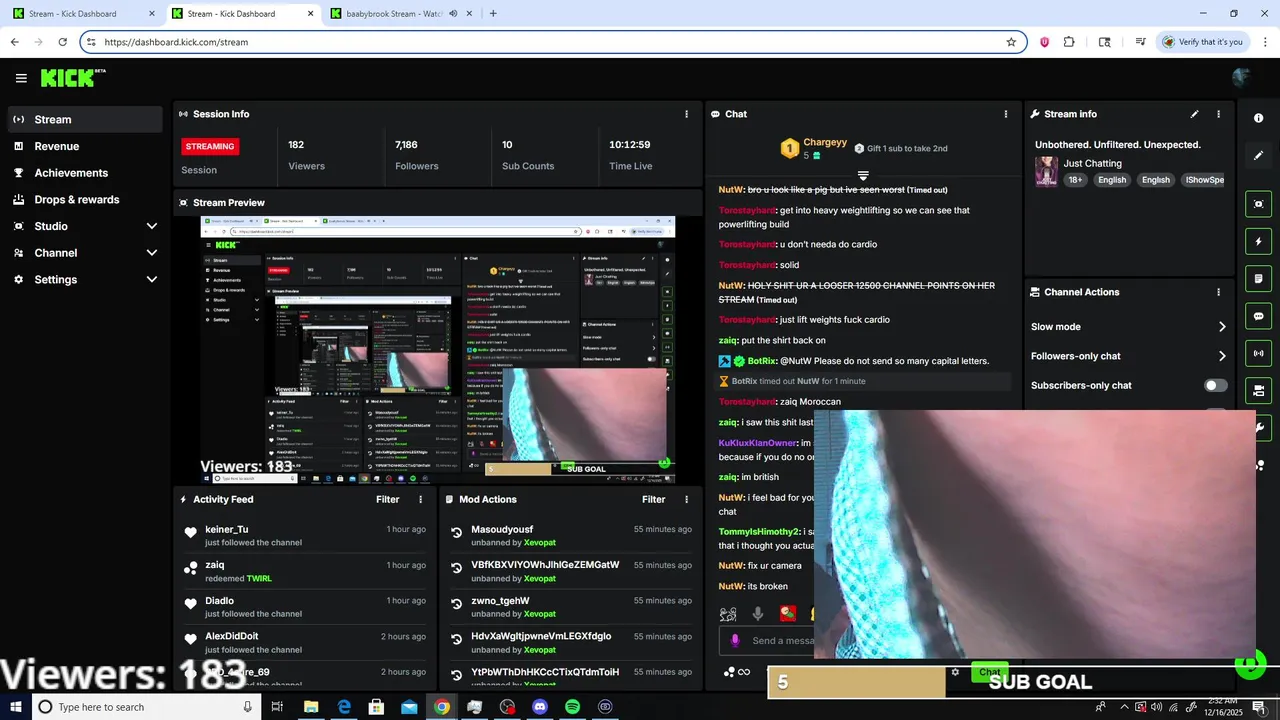1280x720 pixels.
Task: Open Discord from the taskbar
Action: click(x=540, y=707)
